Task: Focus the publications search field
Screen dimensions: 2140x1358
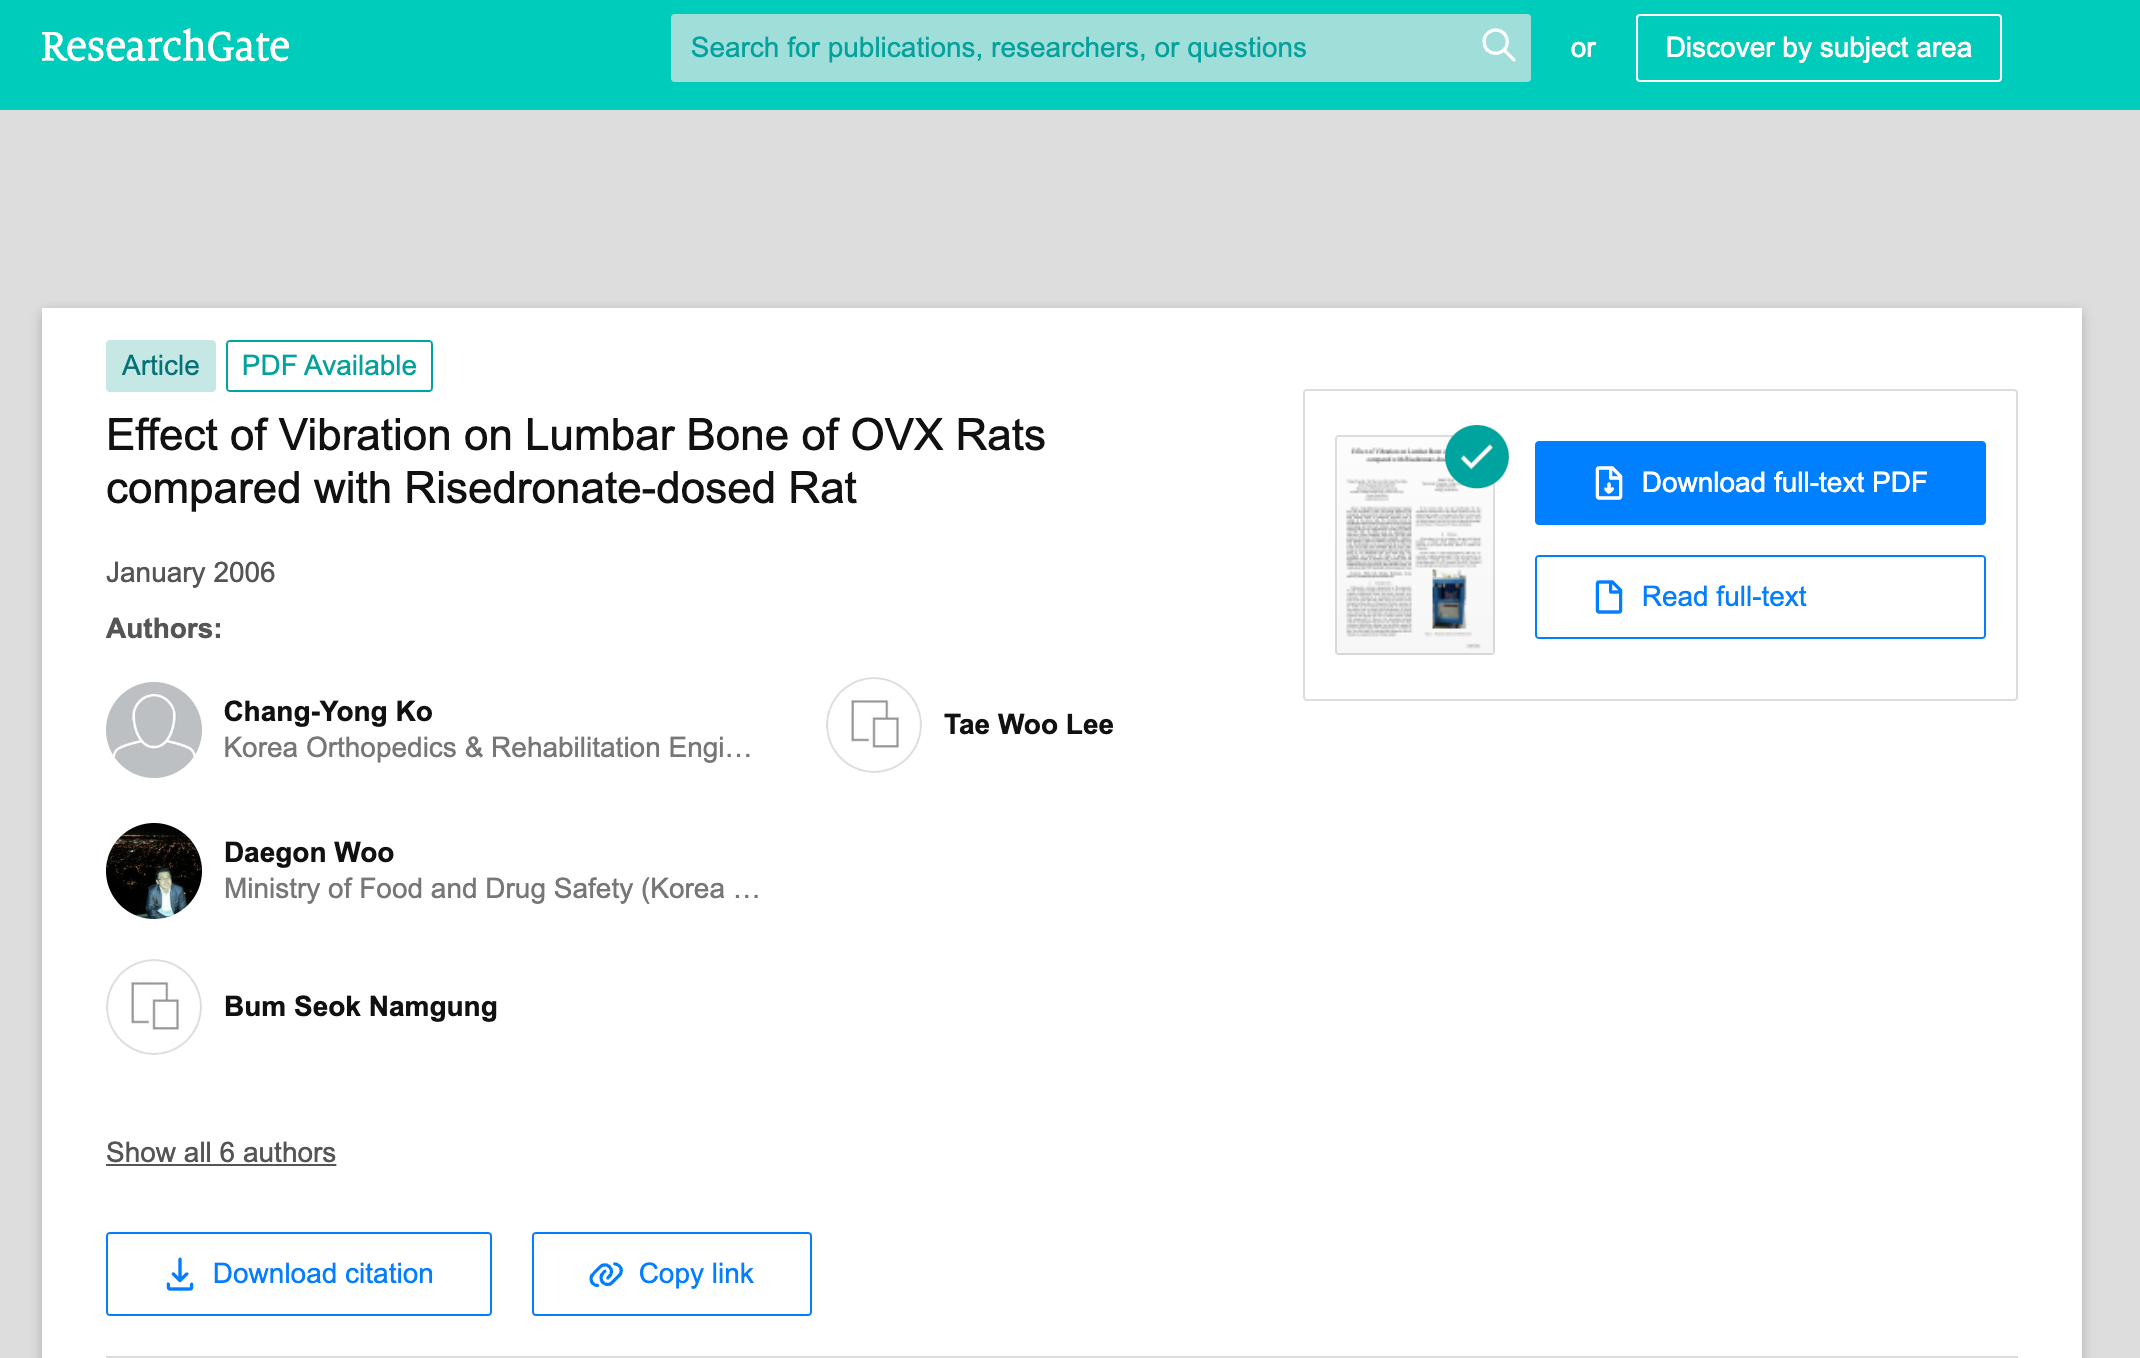Action: [x=1070, y=47]
